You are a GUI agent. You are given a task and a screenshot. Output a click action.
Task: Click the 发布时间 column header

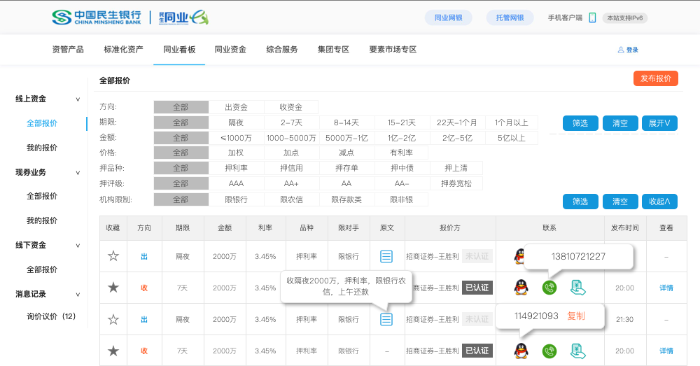pyautogui.click(x=625, y=228)
